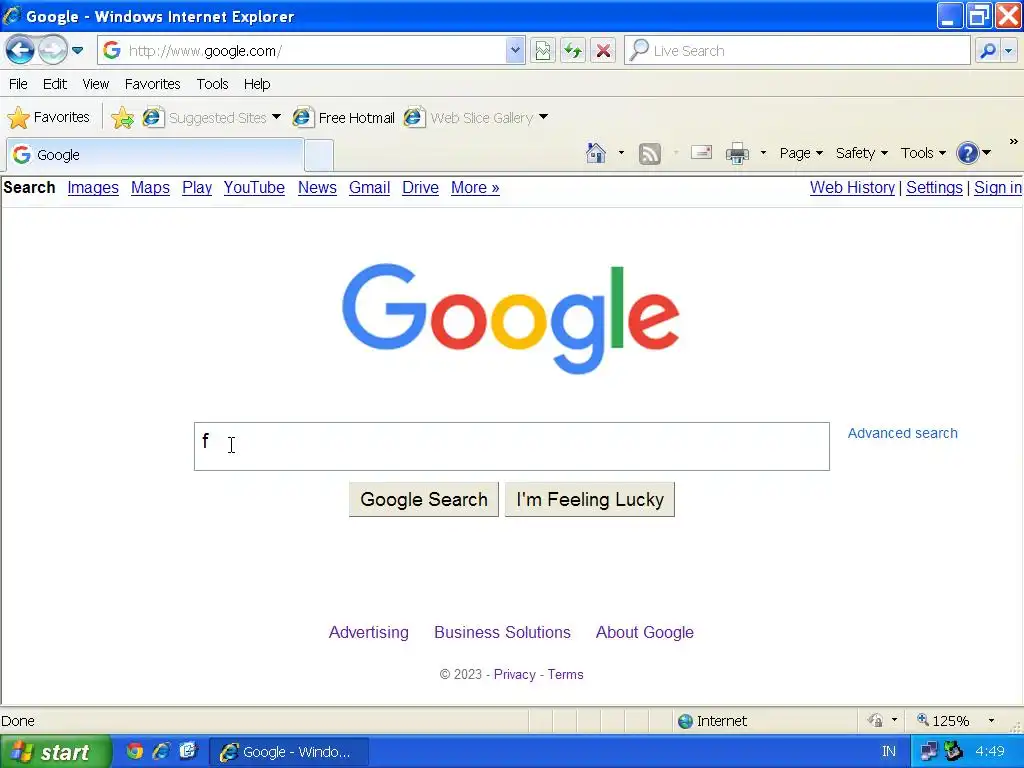Click the Google search text box
Screen dimensions: 1024x768
pyautogui.click(x=511, y=446)
